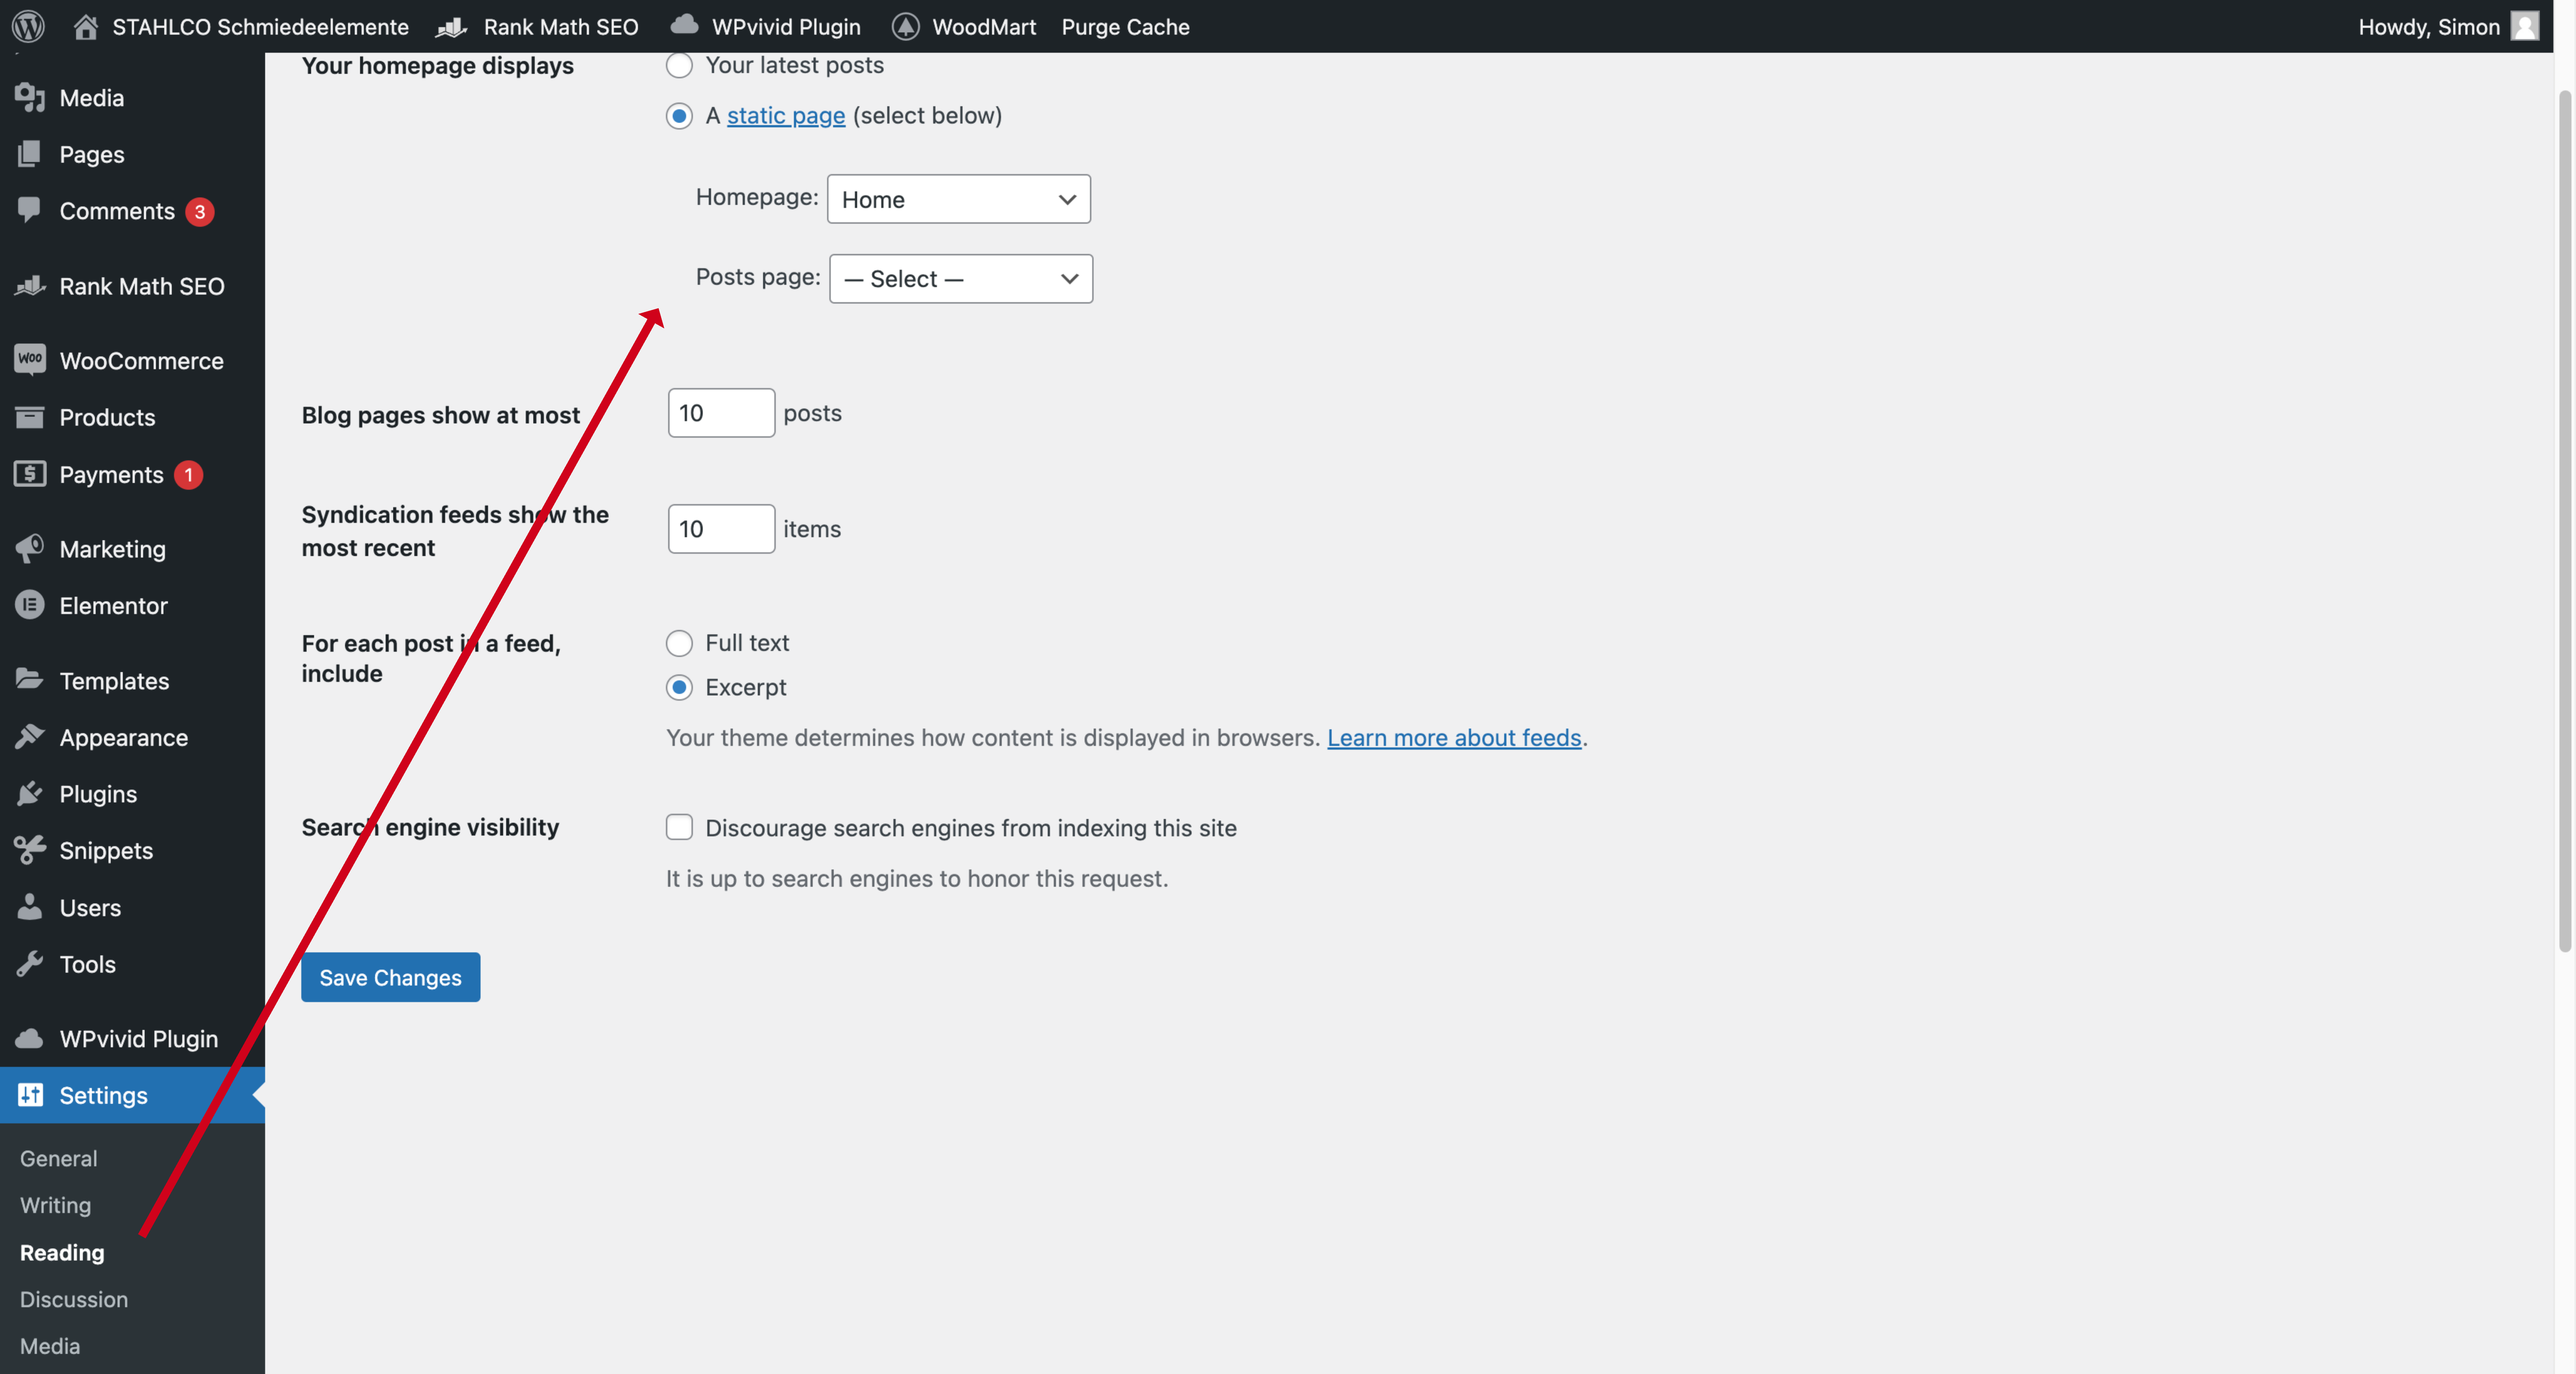Screen dimensions: 2576x1374
Task: Open Elementor via its sidebar icon
Action: click(30, 605)
